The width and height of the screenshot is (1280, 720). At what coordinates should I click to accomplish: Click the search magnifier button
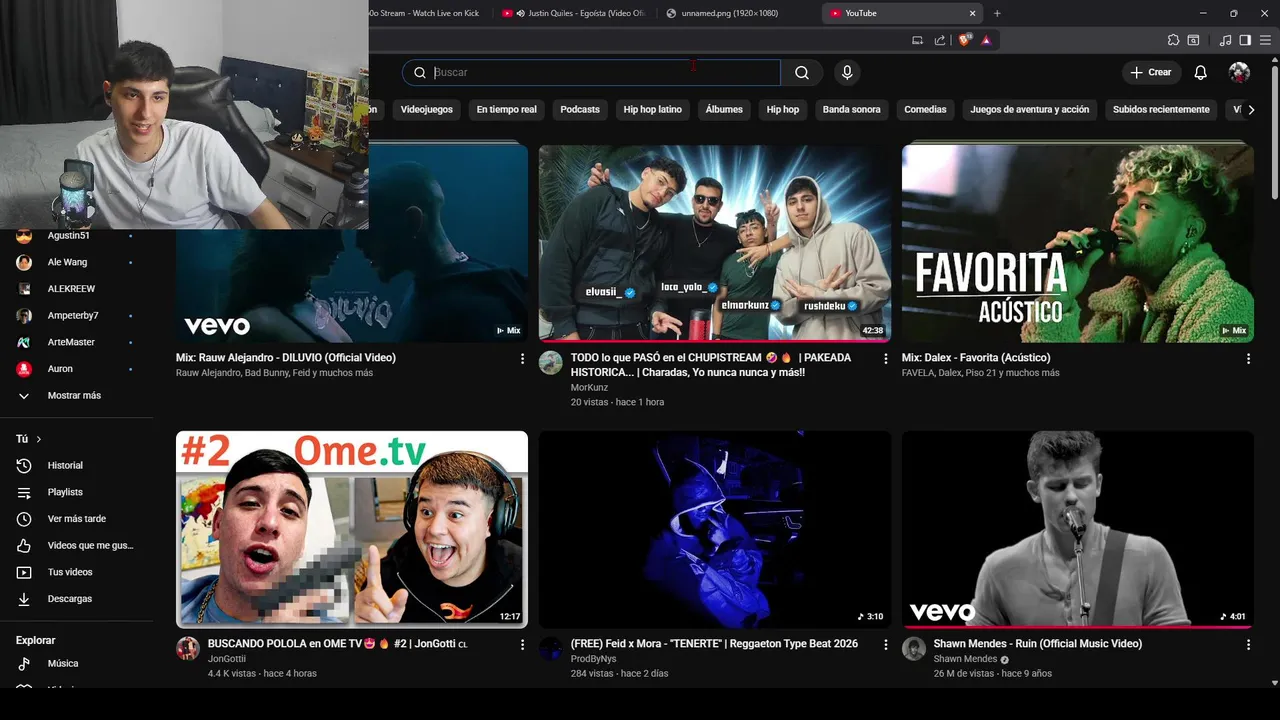point(802,72)
